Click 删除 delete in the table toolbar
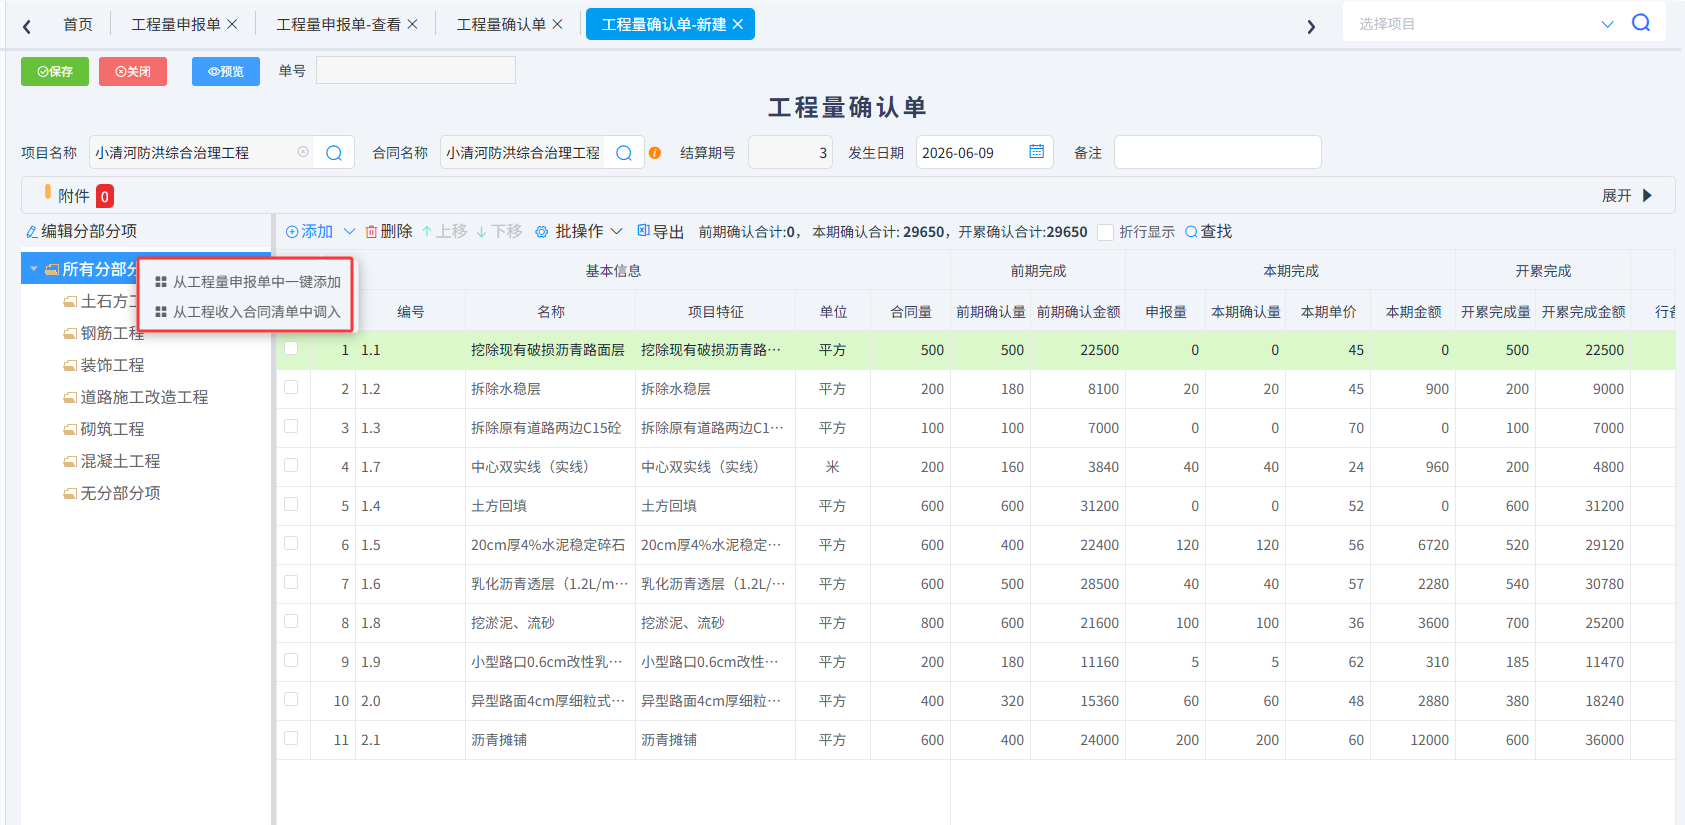The width and height of the screenshot is (1685, 825). [x=389, y=232]
